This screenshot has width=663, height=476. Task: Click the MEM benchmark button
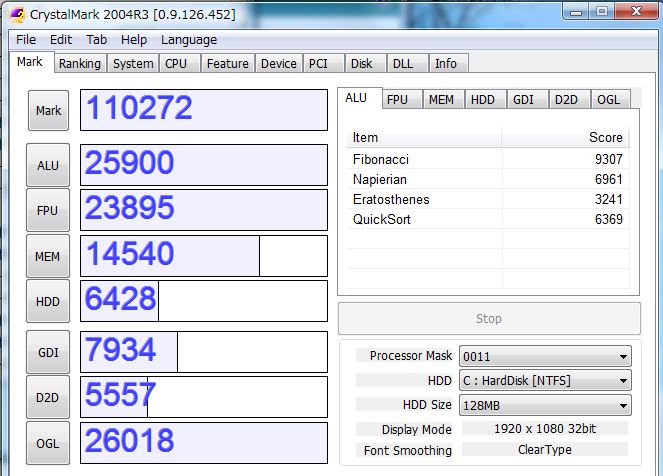pos(47,257)
